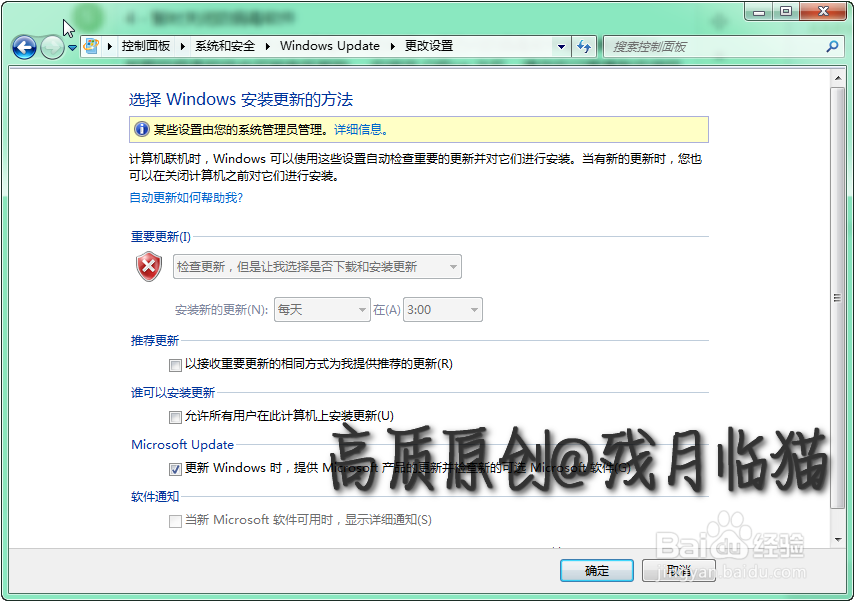Viewport: 855px width, 602px height.
Task: Click the red shield warning icon
Action: 149,267
